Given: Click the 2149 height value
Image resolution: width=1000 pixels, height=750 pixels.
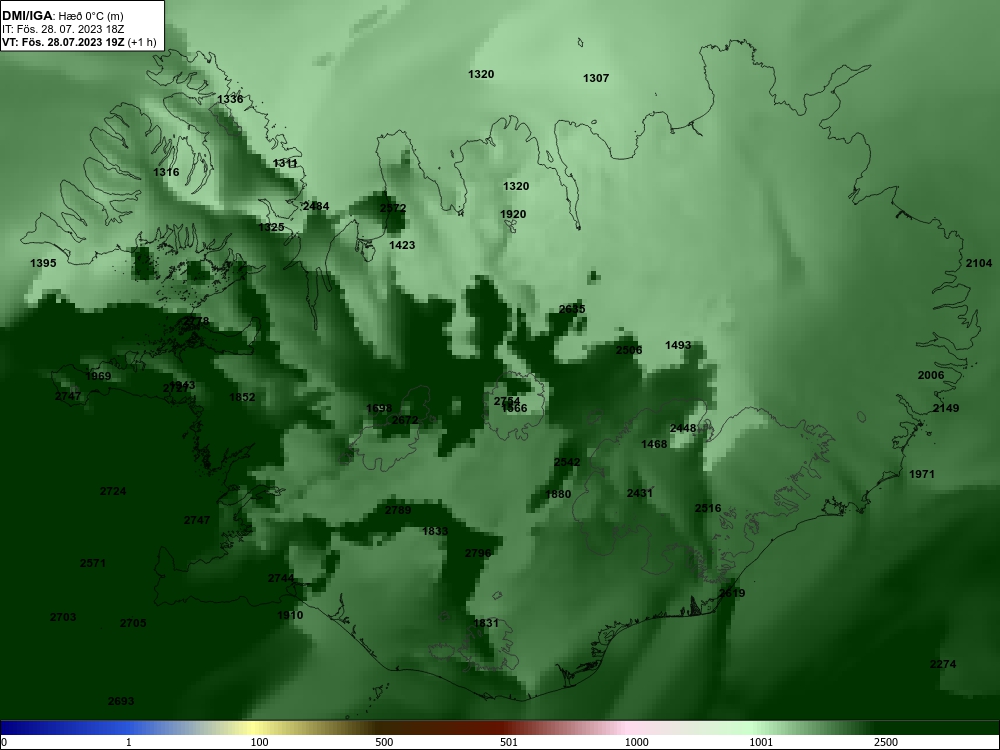Looking at the screenshot, I should [x=946, y=408].
